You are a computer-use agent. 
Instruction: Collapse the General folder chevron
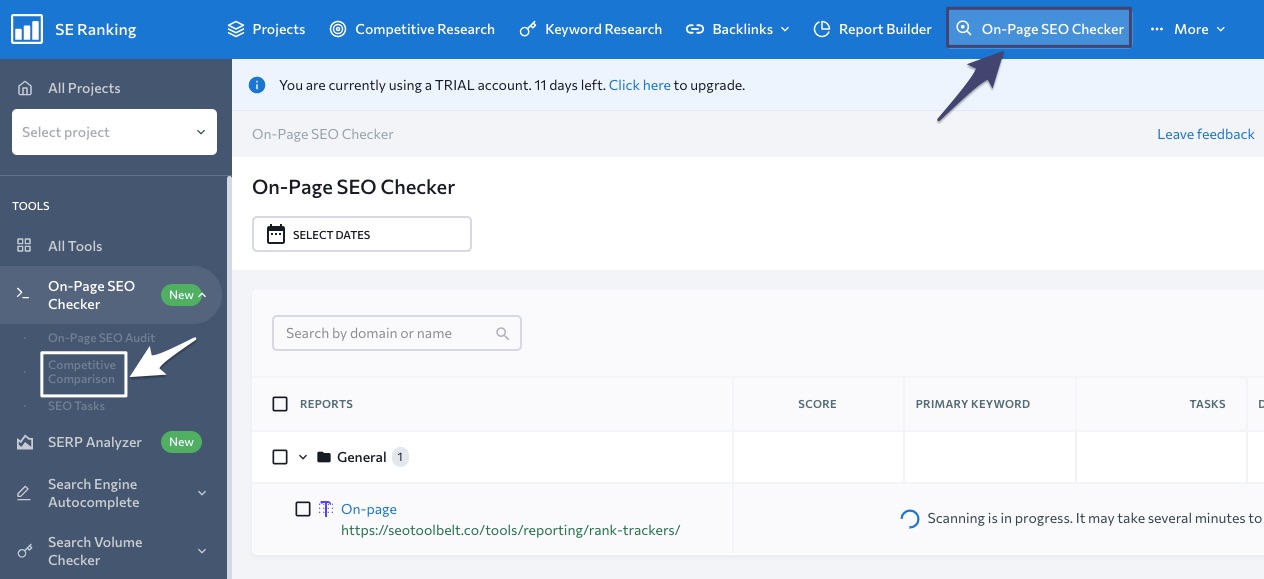point(303,457)
